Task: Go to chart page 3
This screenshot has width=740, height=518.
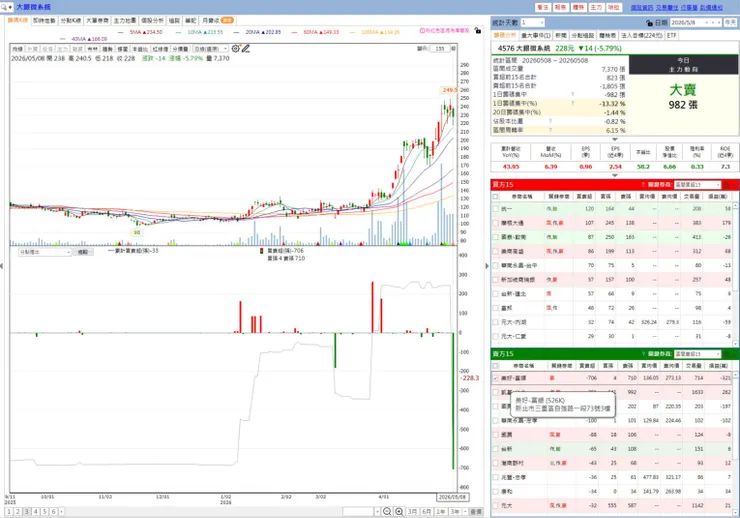Action: (26, 511)
